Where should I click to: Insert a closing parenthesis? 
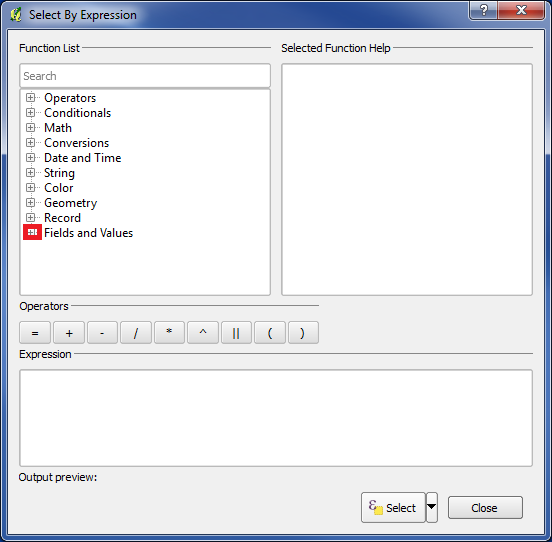(303, 332)
